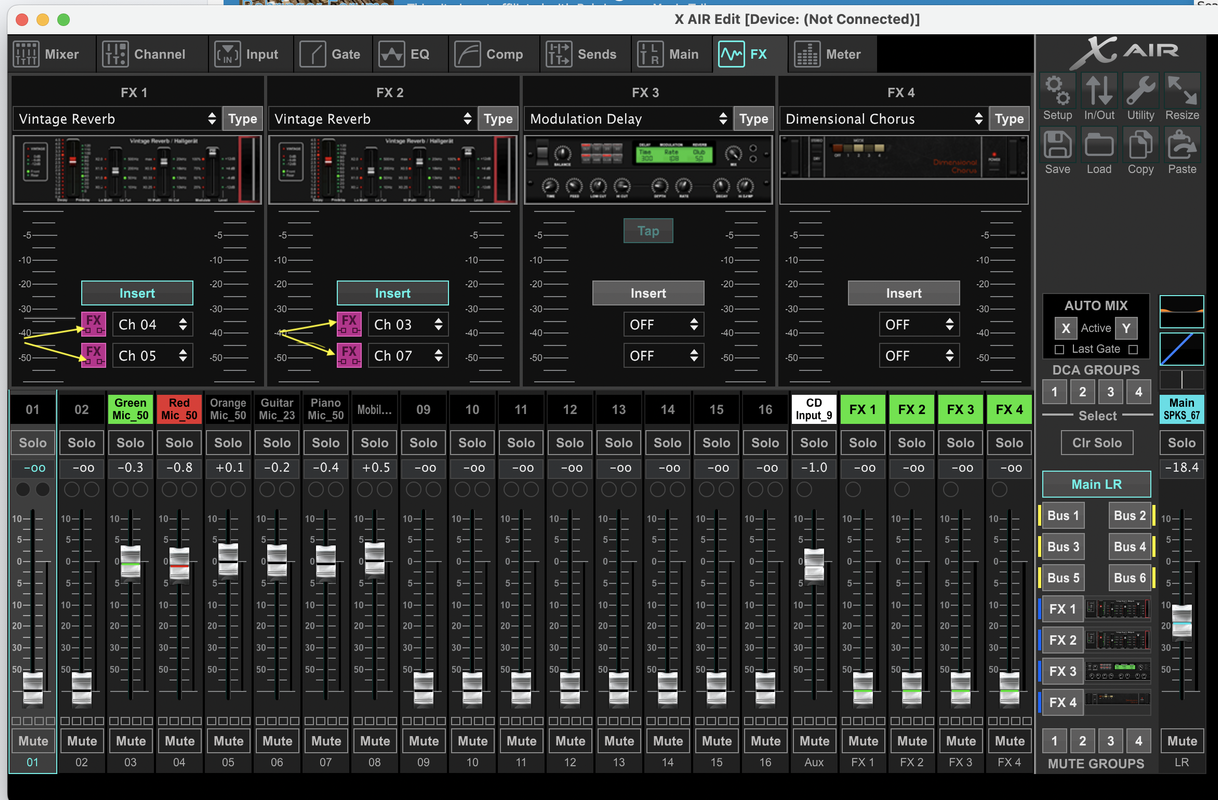This screenshot has height=800, width=1218.
Task: Click the Clr Solo button
Action: [1097, 443]
